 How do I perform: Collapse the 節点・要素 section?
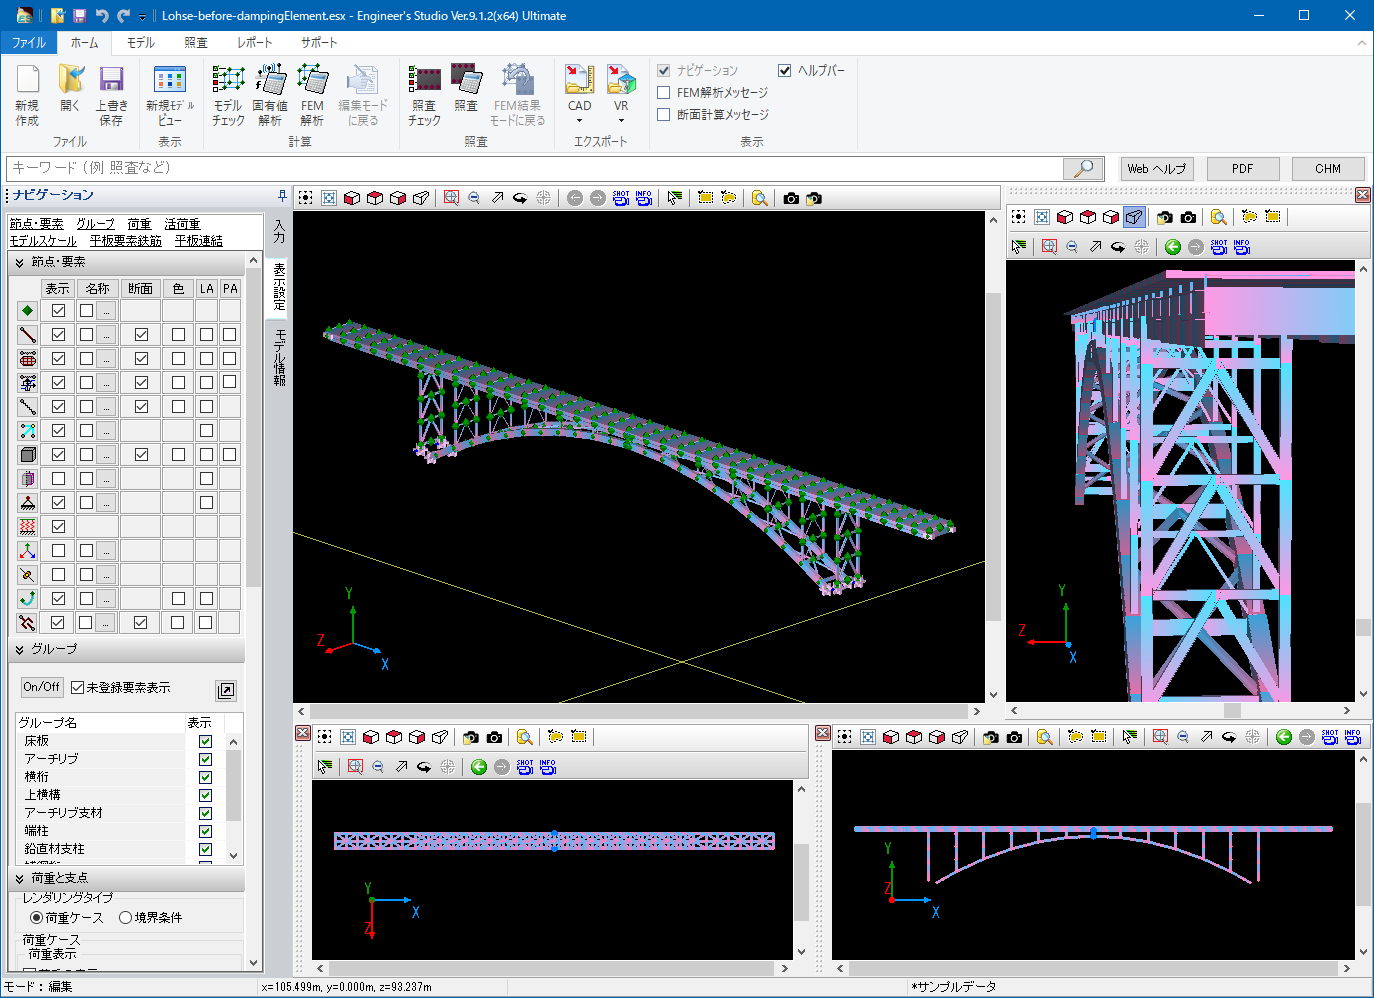pos(19,262)
